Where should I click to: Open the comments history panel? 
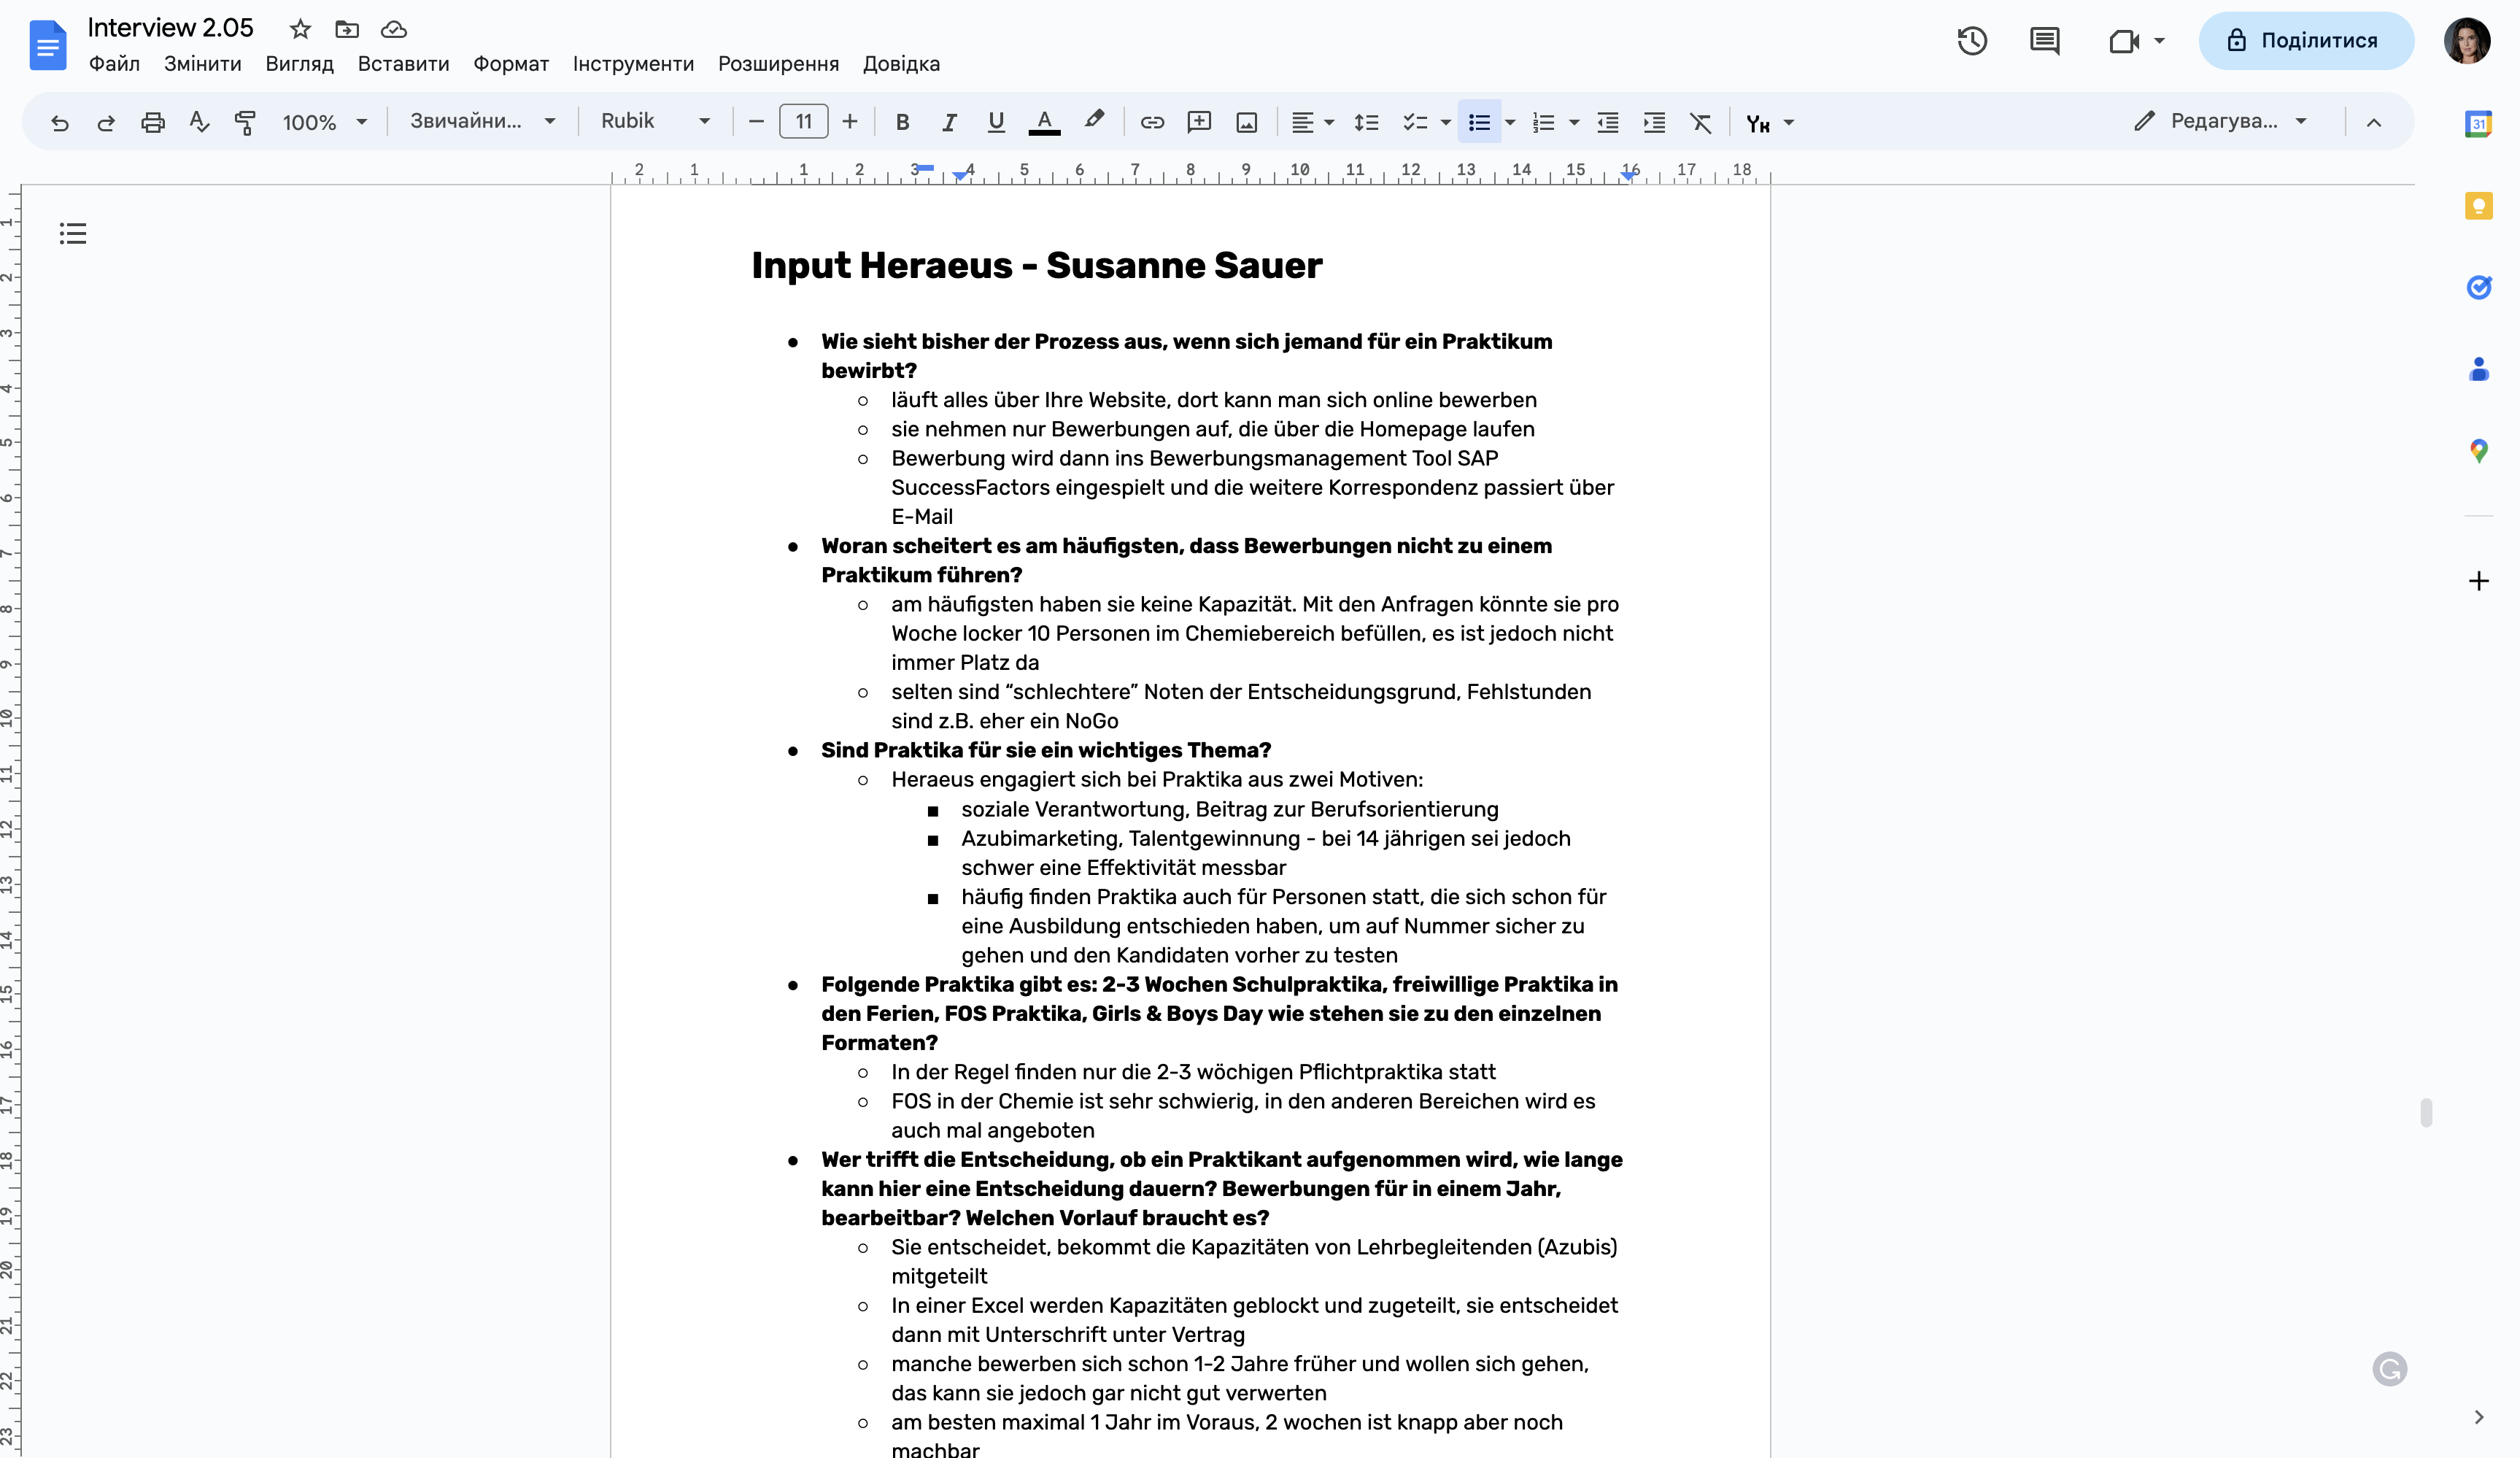[x=2044, y=41]
